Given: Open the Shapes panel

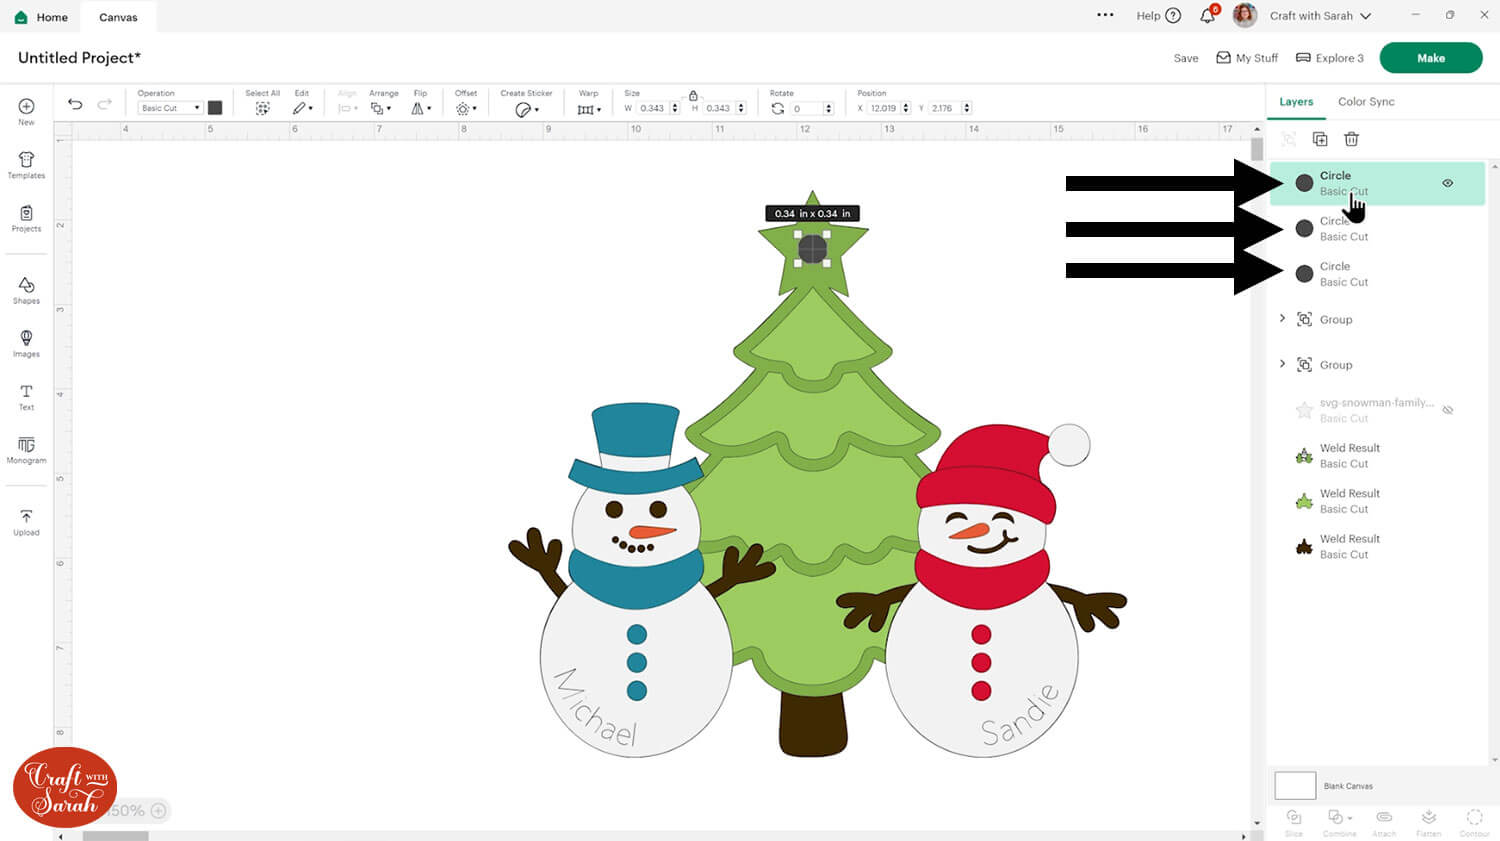Looking at the screenshot, I should (x=26, y=291).
